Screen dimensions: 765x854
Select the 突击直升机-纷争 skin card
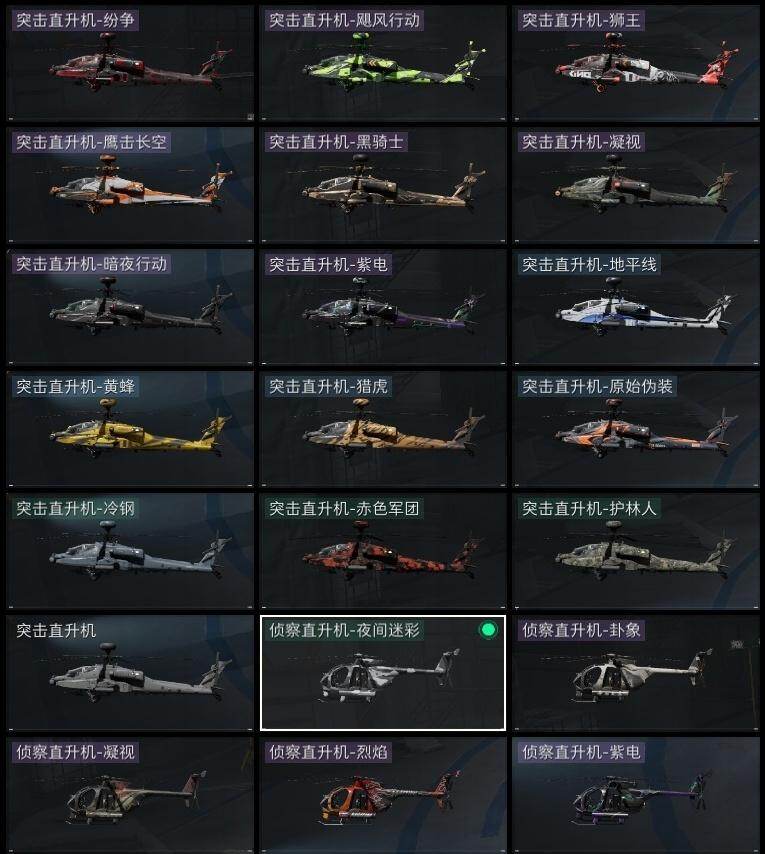coord(130,63)
